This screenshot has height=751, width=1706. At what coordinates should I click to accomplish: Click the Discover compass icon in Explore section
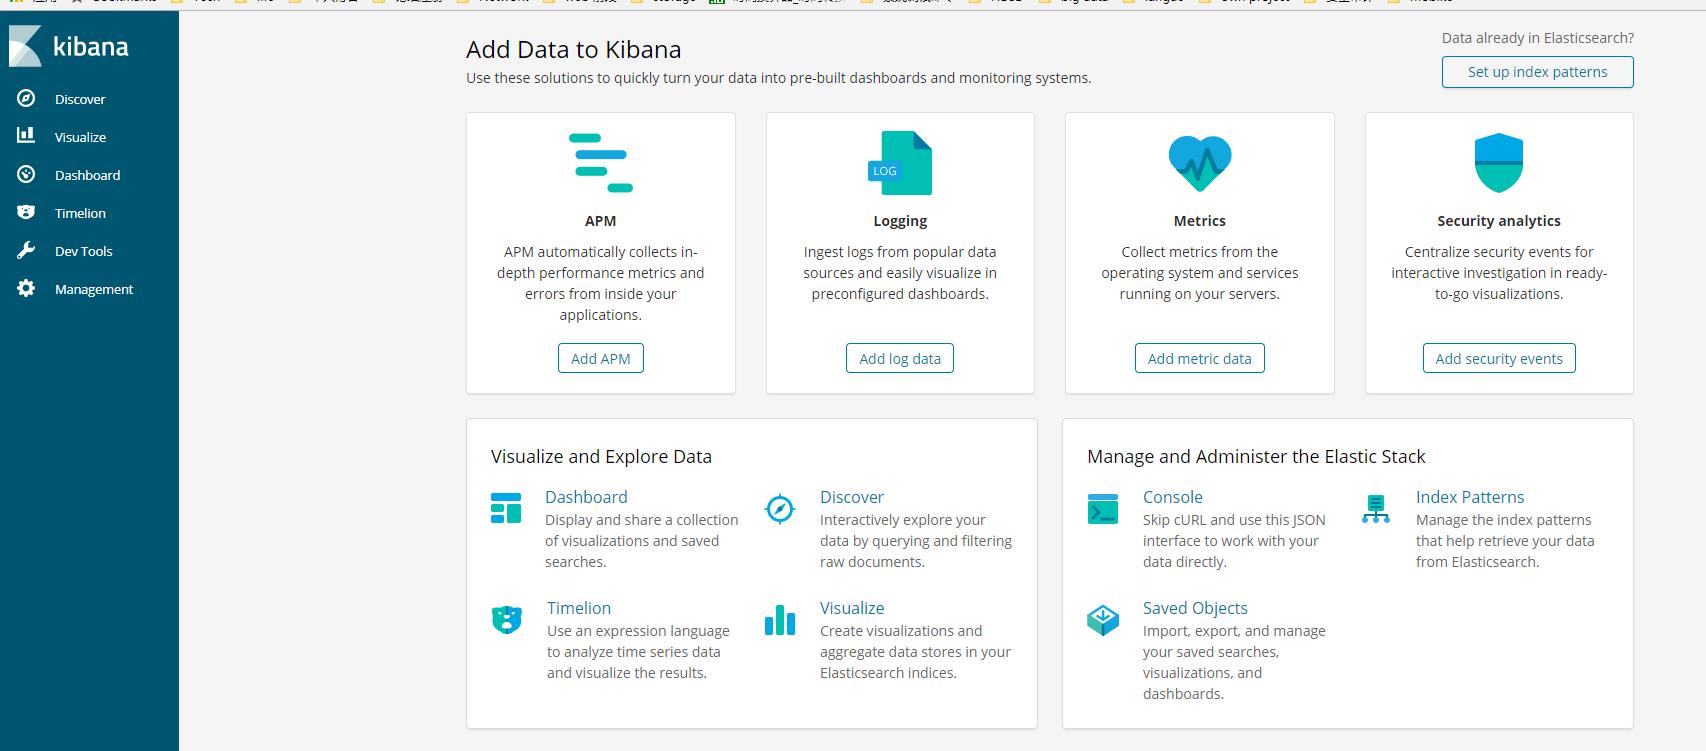pyautogui.click(x=780, y=509)
